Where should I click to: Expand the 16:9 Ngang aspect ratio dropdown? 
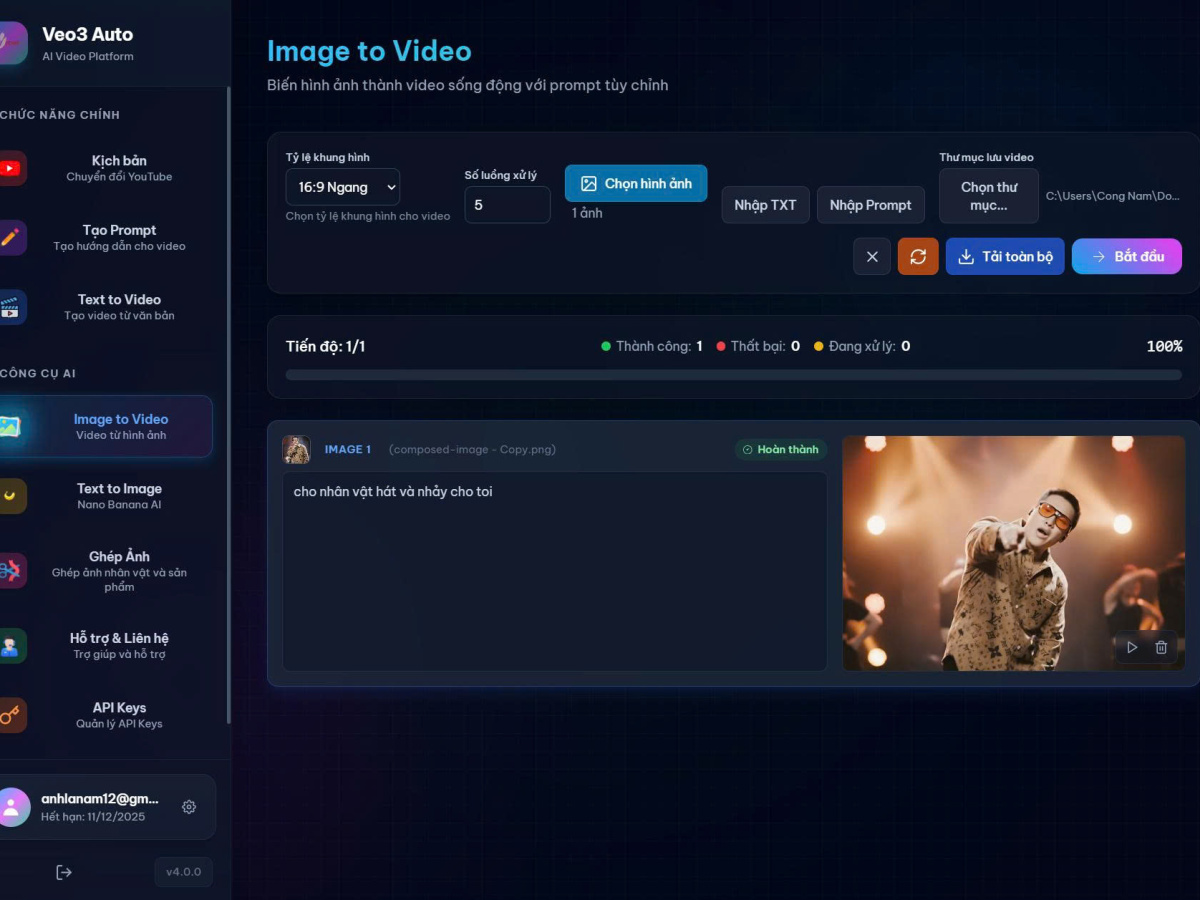[343, 187]
